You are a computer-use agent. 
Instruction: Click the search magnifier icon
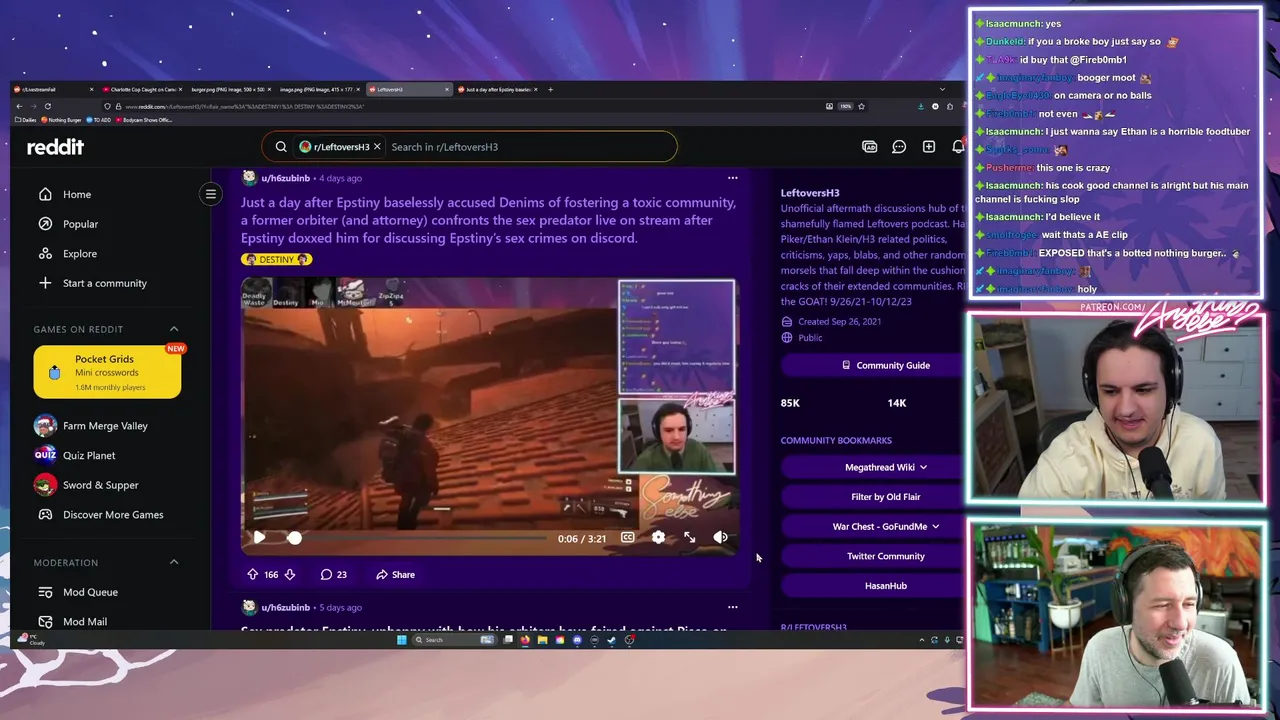pos(281,147)
